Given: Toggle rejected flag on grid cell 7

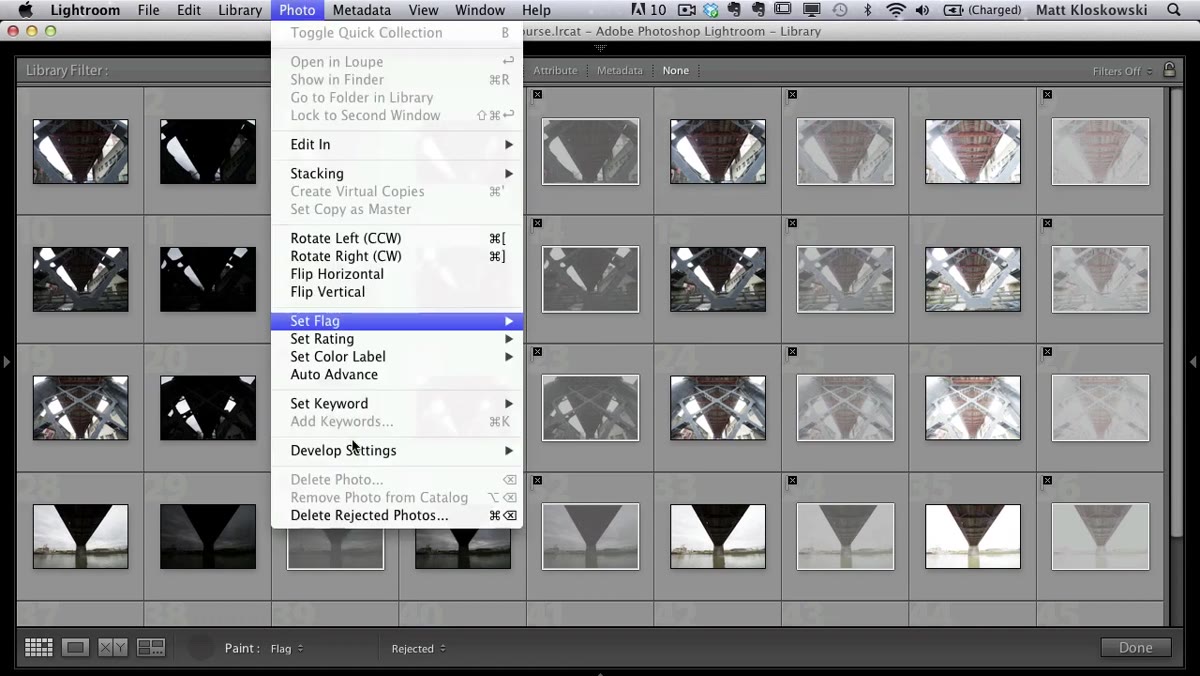Looking at the screenshot, I should (x=792, y=95).
